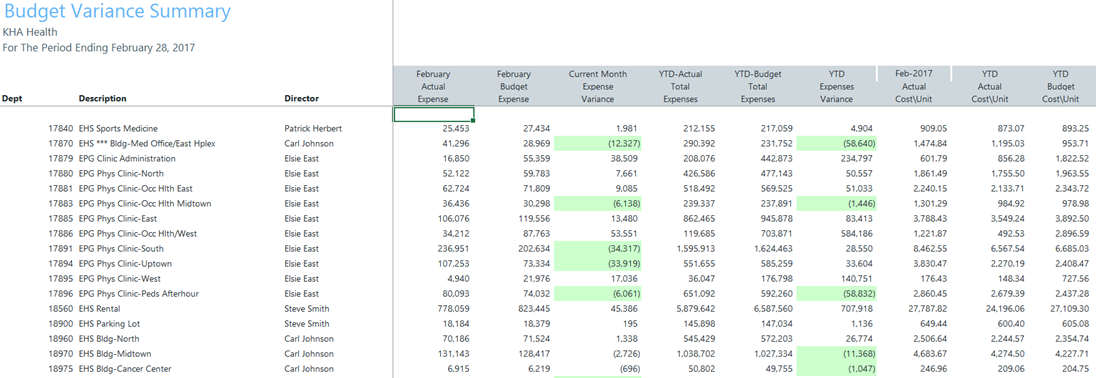Select the empty highlighted cell under February Actual Expense
Viewport: 1096px width, 378px height.
click(x=434, y=114)
